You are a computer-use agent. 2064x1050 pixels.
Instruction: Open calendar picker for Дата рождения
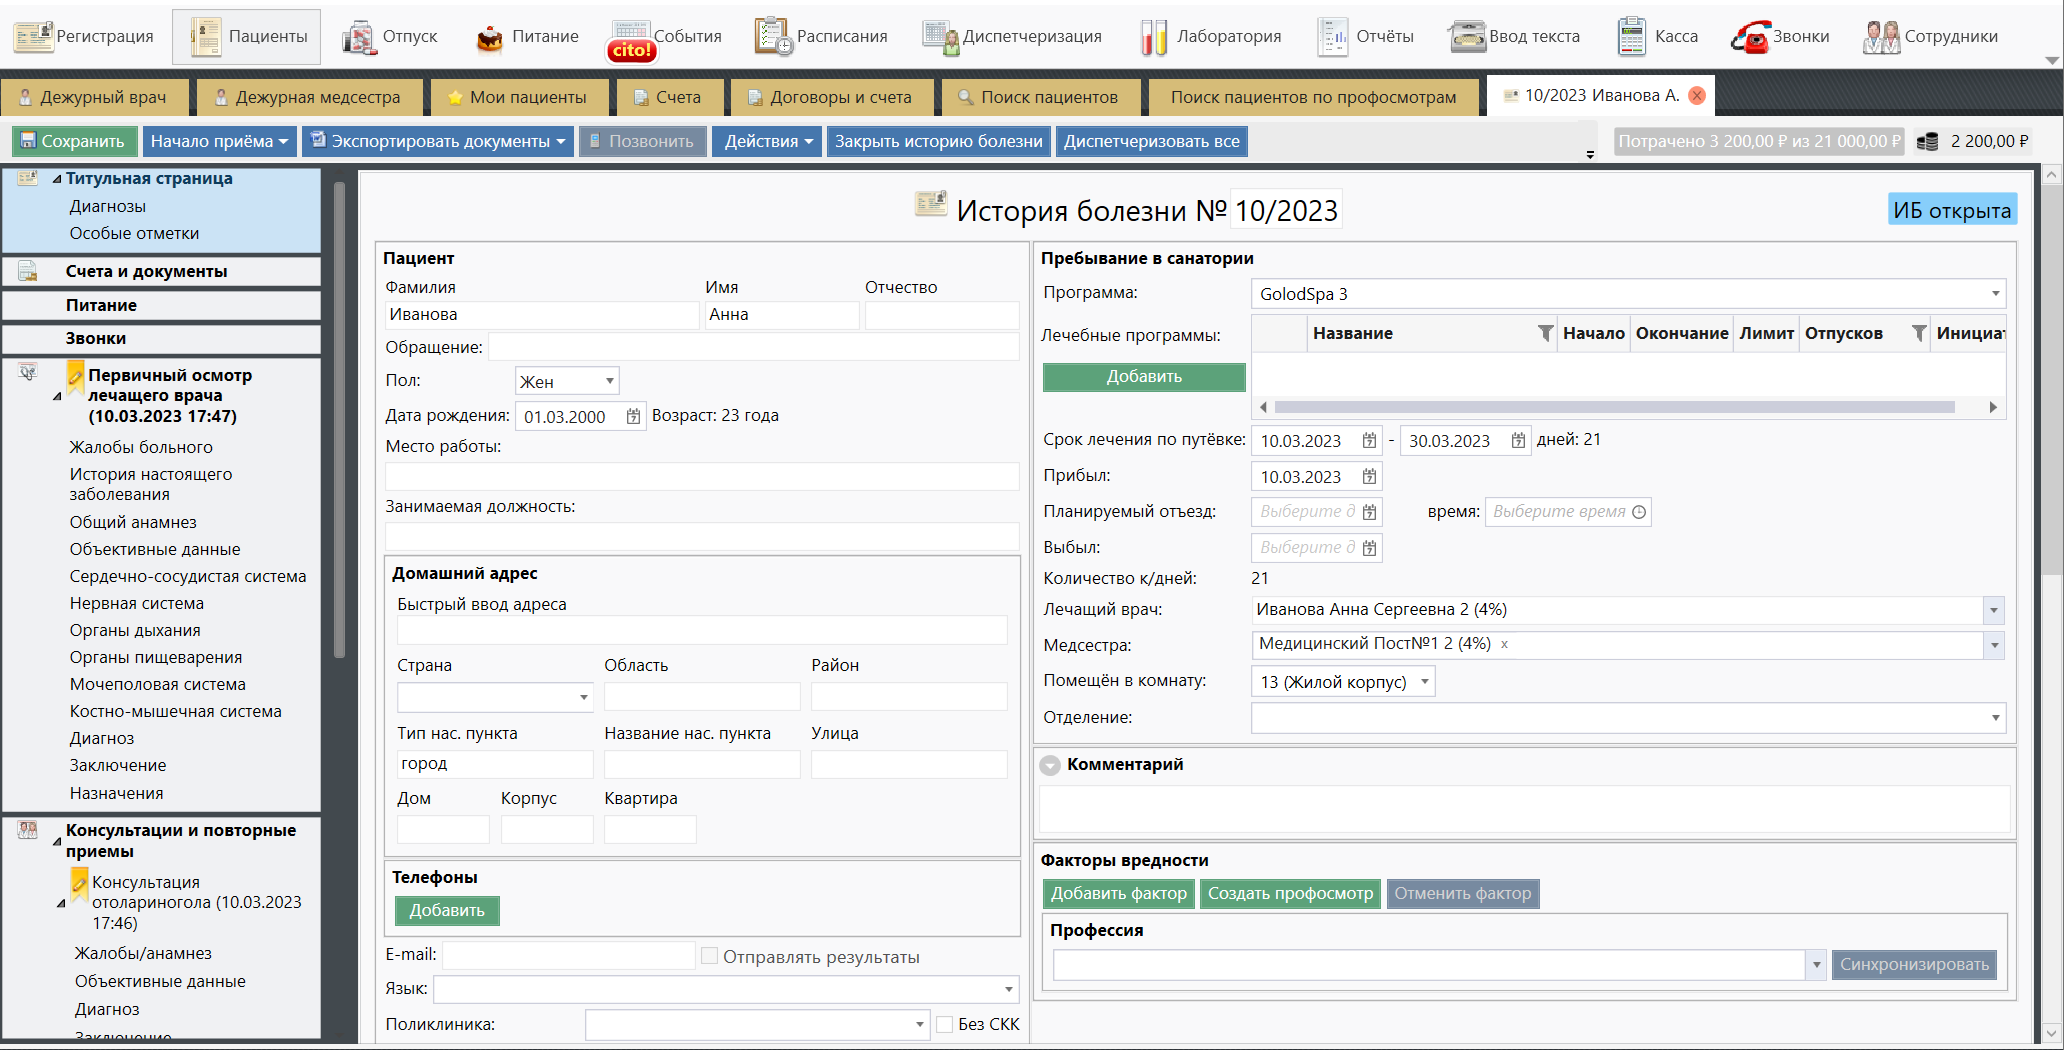[x=633, y=417]
